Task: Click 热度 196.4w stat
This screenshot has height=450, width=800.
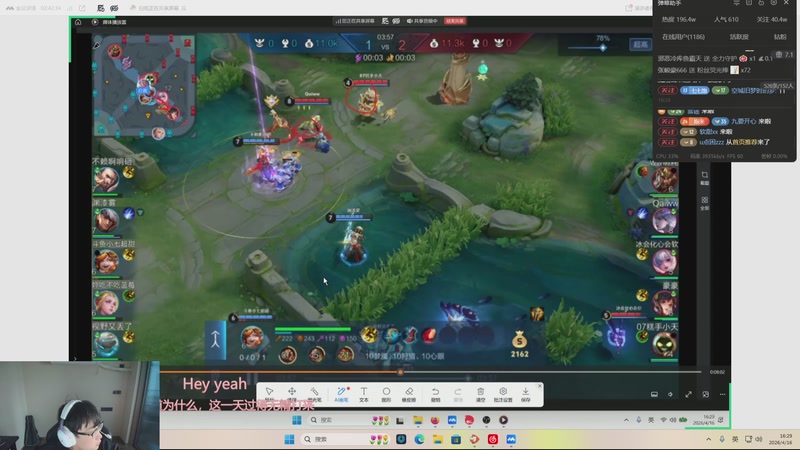Action: (679, 19)
